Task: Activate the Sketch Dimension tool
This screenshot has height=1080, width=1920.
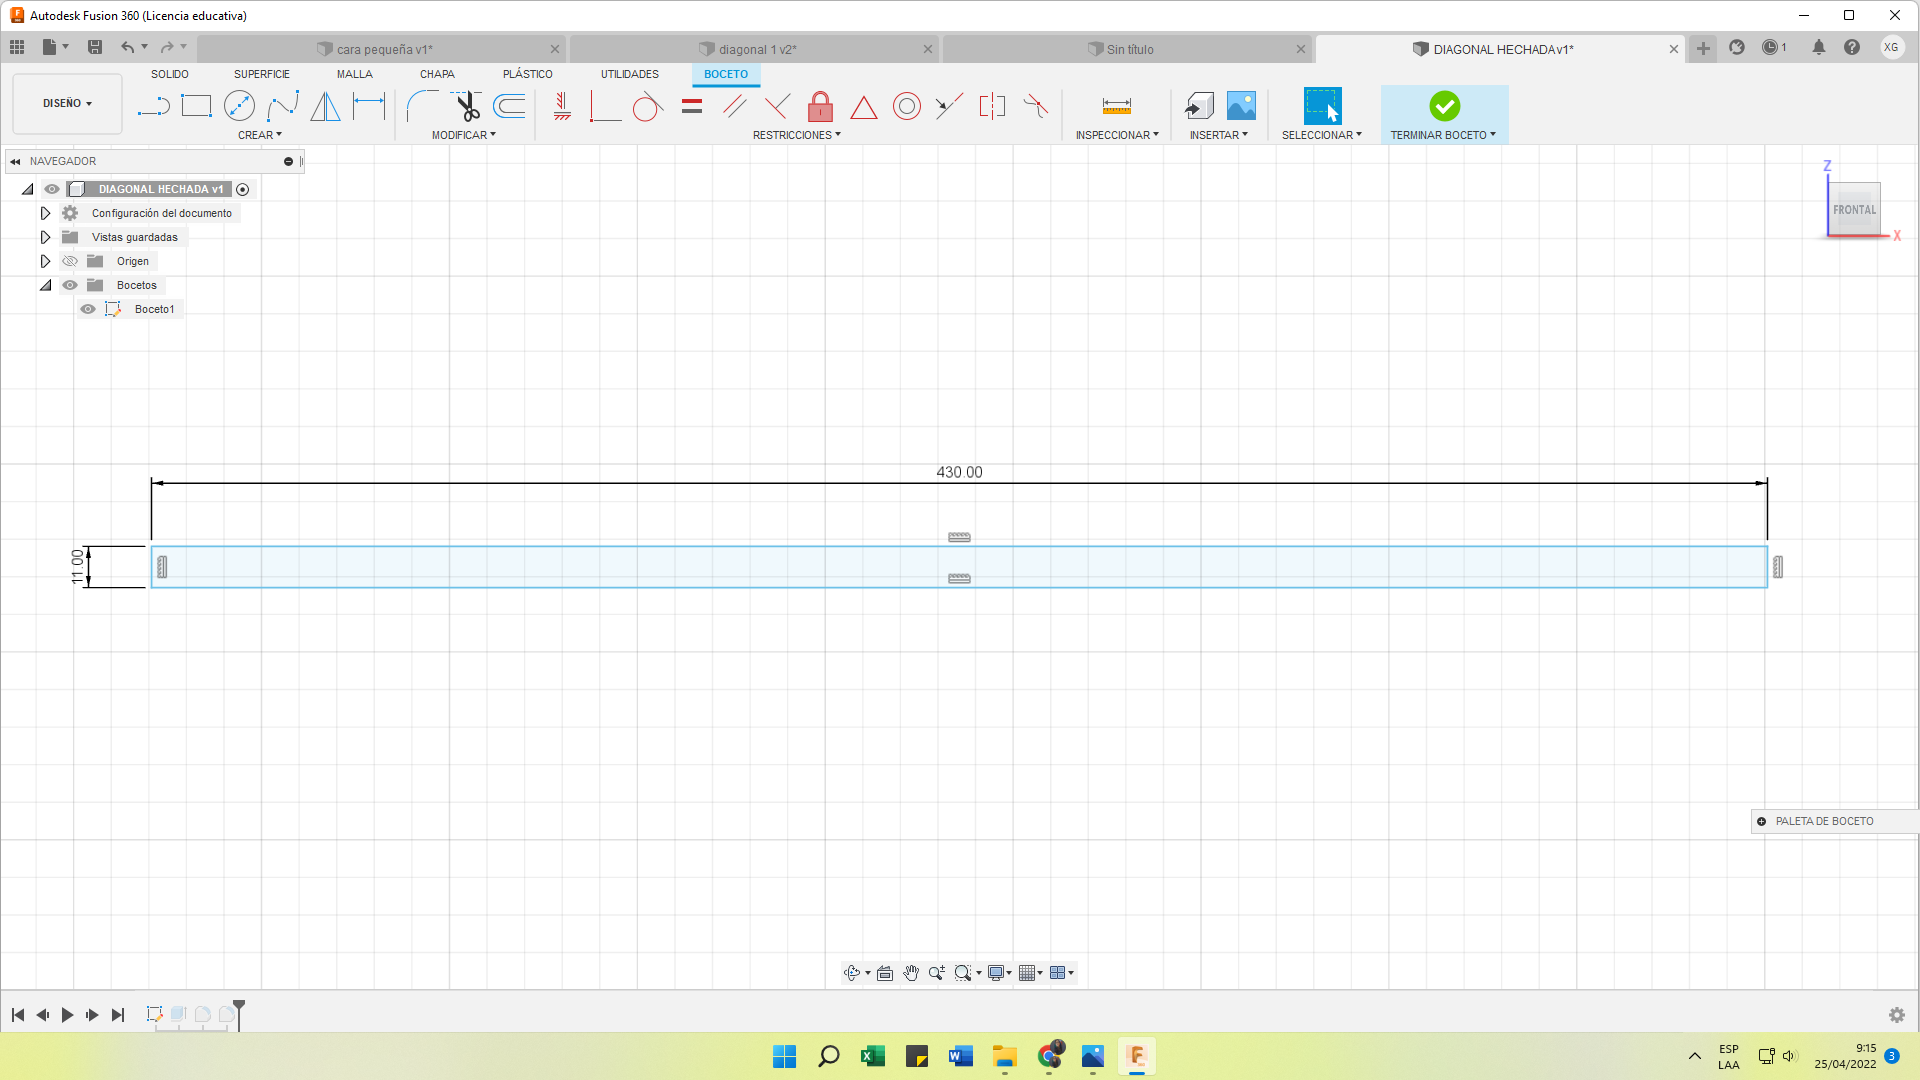Action: click(368, 106)
